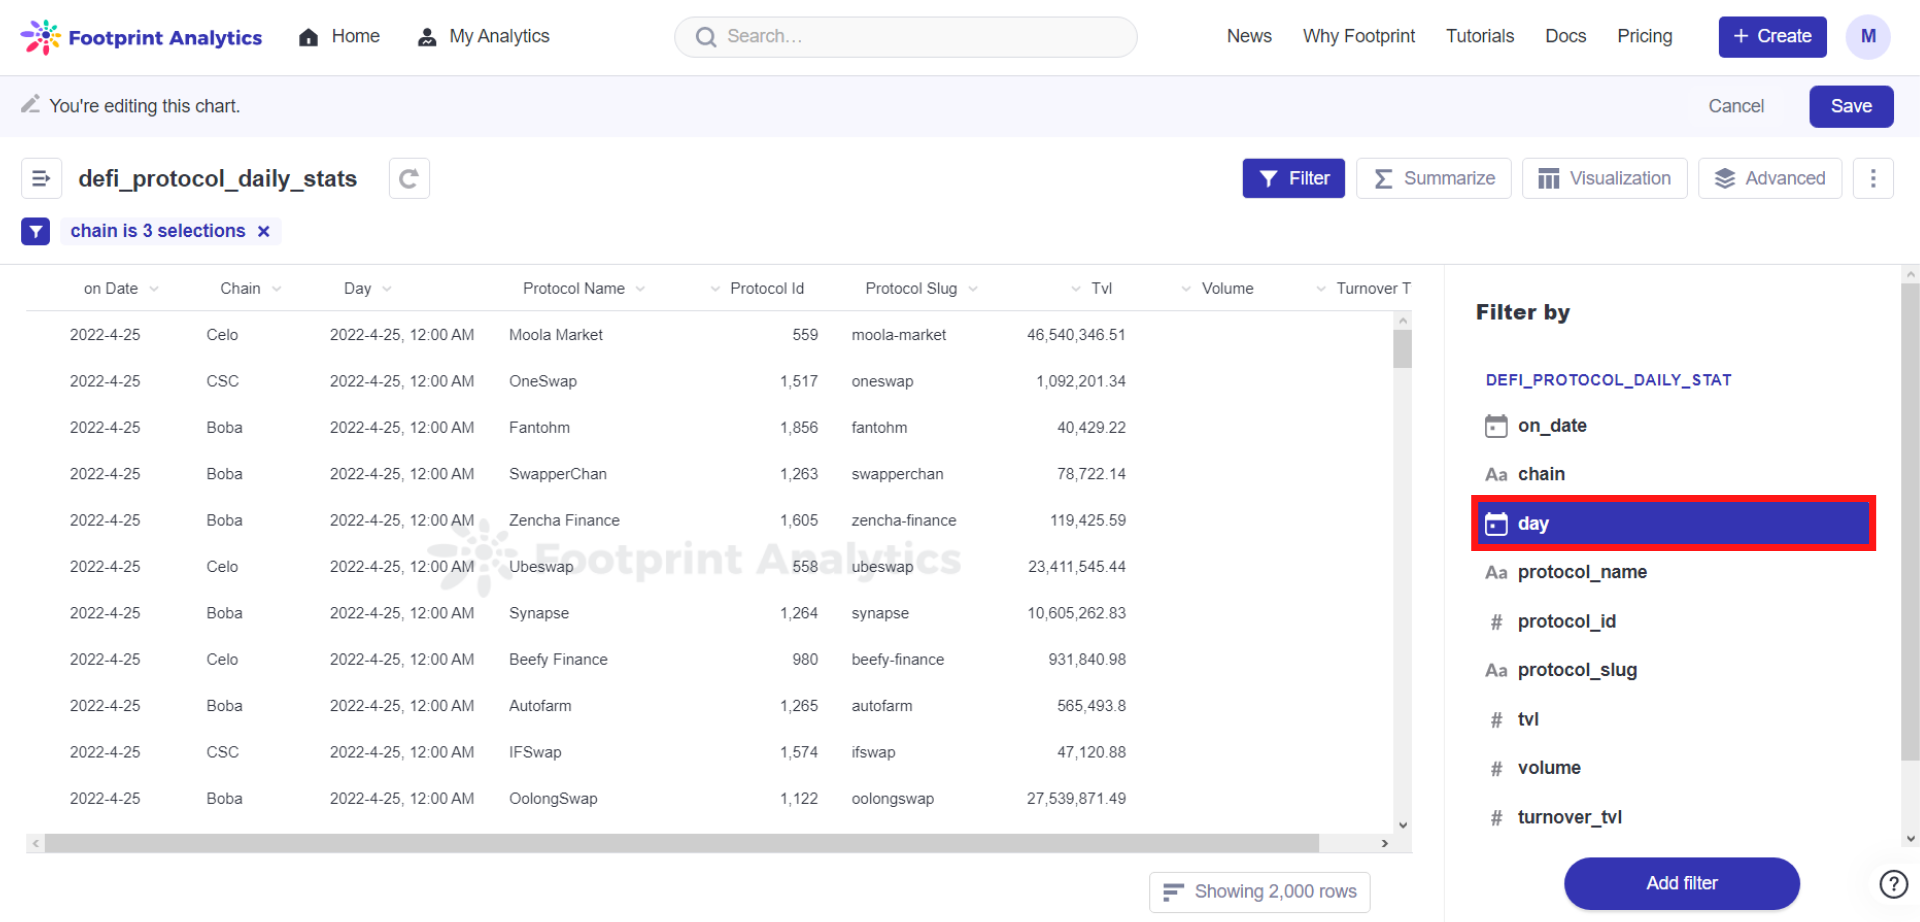
Task: Click the Footprint Analytics logo
Action: (141, 37)
